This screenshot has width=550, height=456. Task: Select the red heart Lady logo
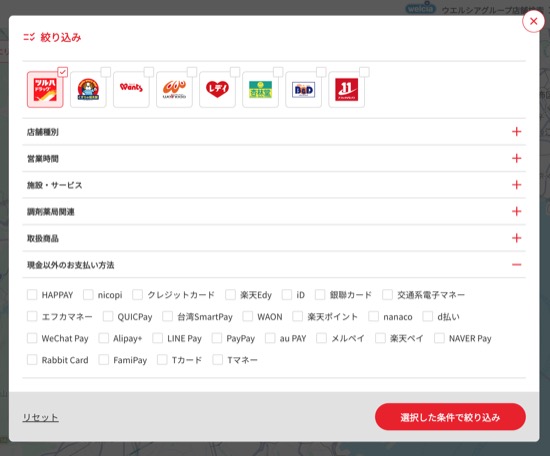point(217,89)
